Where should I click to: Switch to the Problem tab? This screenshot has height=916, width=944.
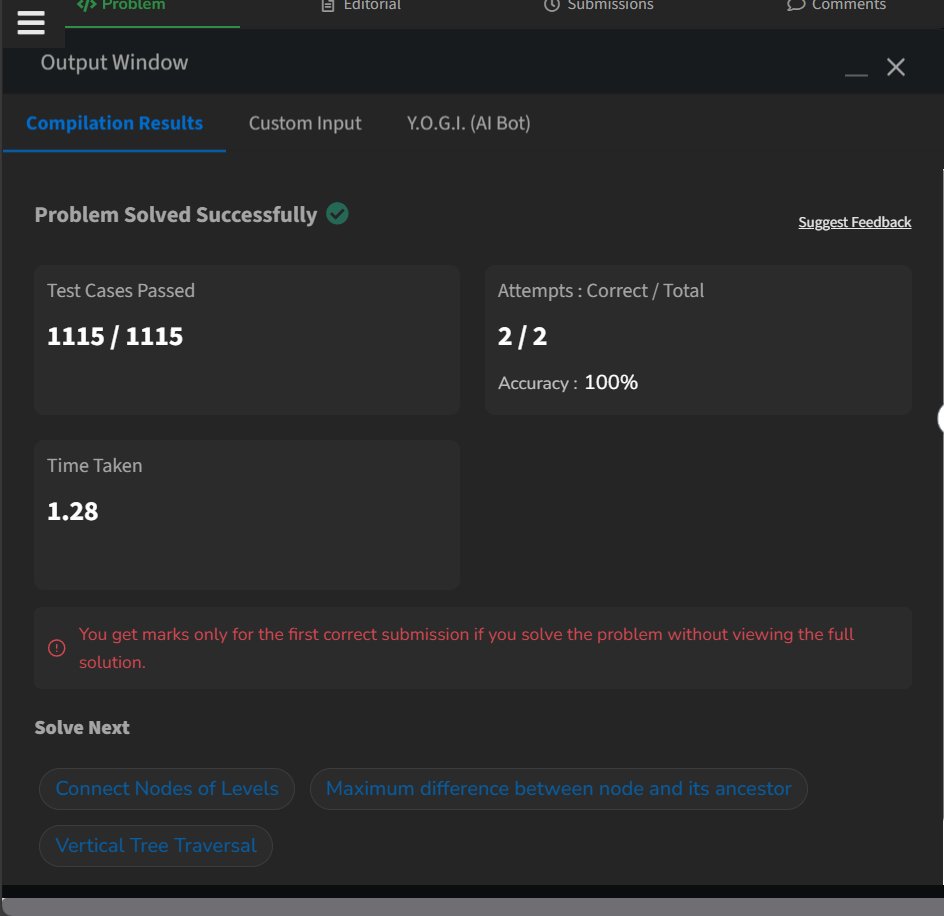(x=122, y=5)
